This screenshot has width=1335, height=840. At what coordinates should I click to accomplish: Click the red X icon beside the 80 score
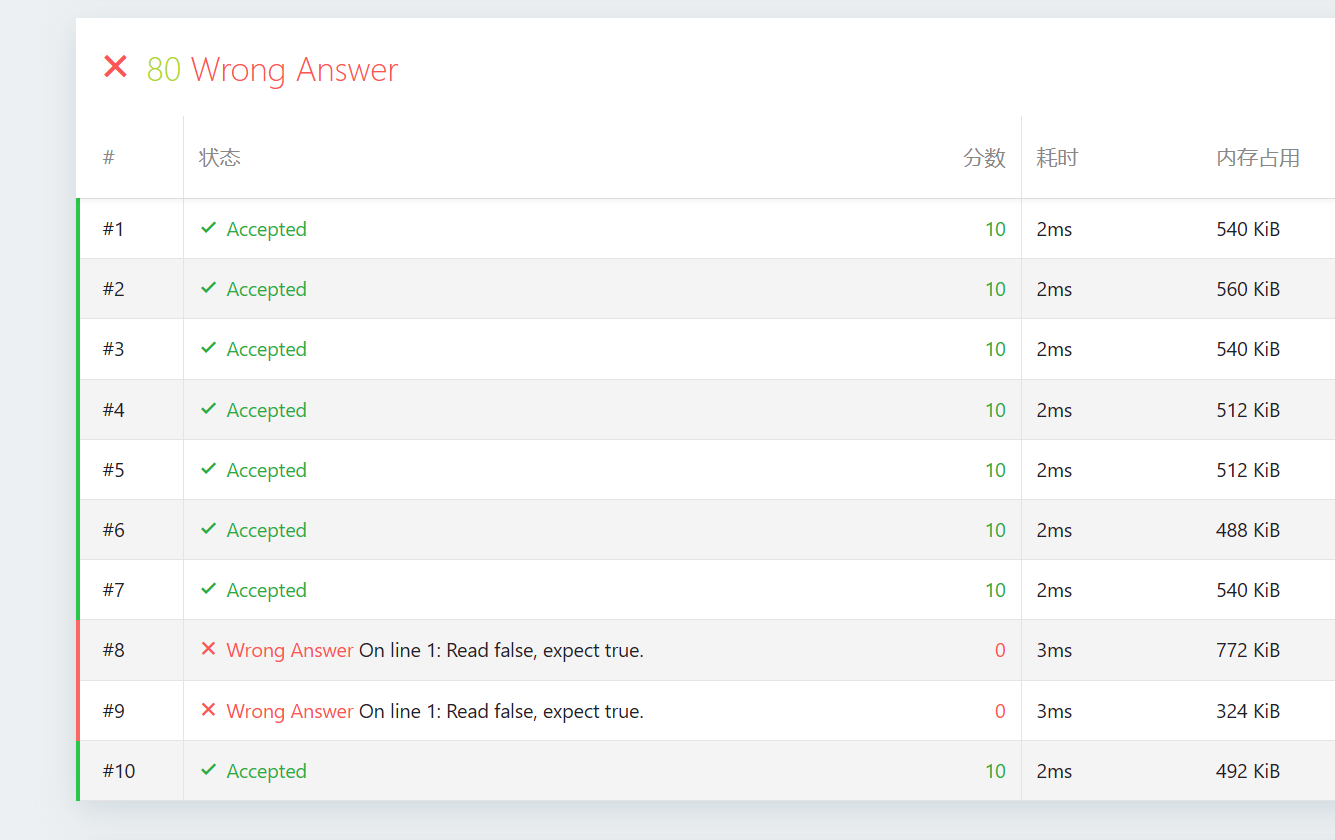[x=116, y=68]
